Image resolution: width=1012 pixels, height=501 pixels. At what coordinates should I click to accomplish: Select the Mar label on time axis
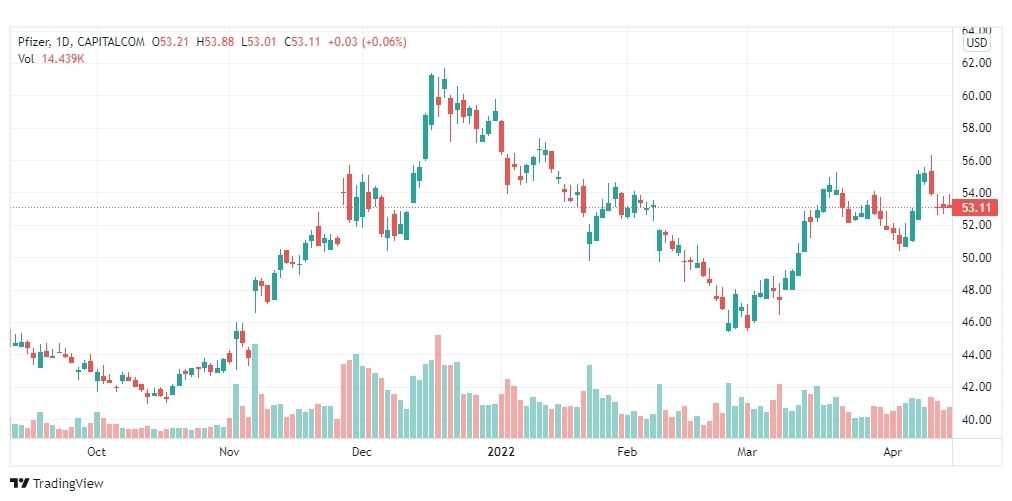[x=747, y=452]
